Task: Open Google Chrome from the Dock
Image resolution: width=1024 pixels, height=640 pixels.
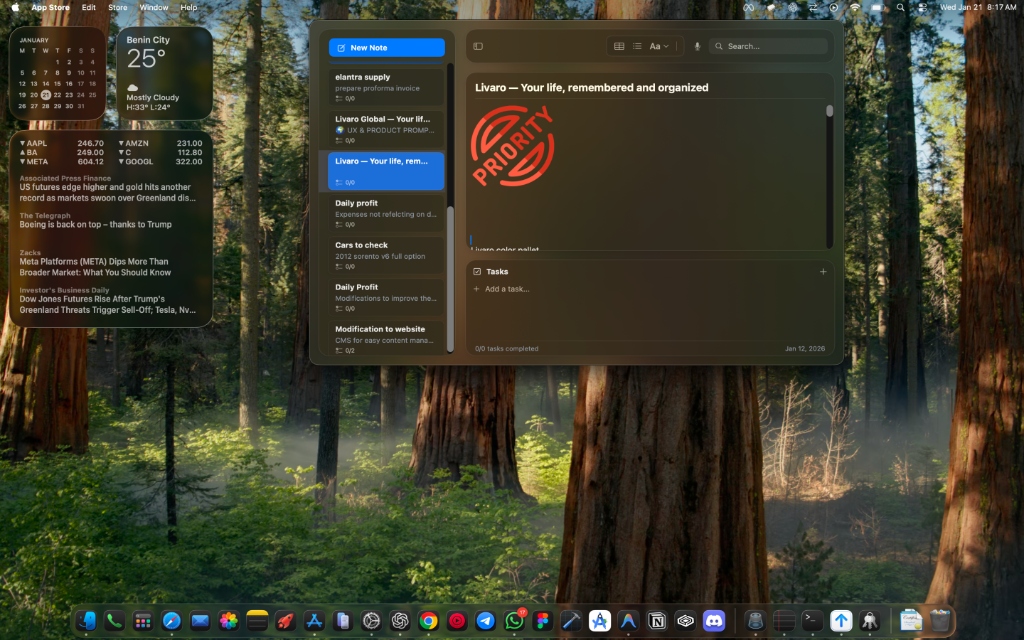Action: tap(428, 620)
